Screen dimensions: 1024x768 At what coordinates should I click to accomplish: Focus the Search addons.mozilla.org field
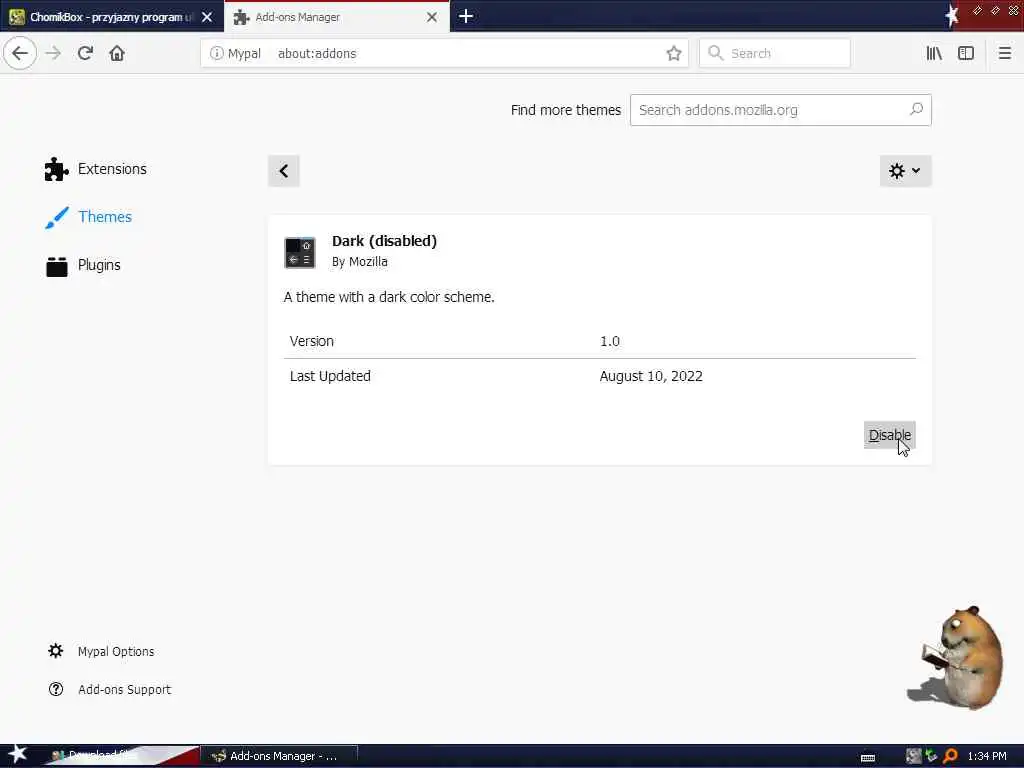[x=780, y=110]
